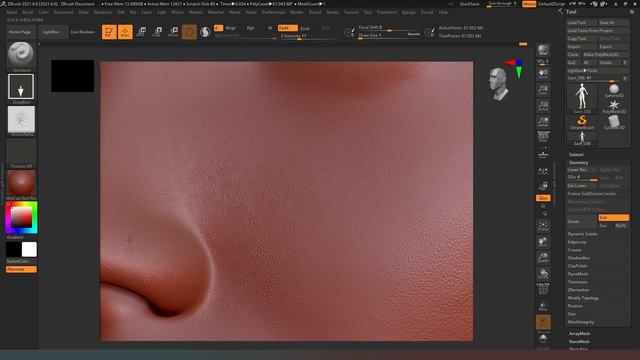This screenshot has height=360, width=640.
Task: Click the Alternate button under color swatches
Action: click(21, 269)
